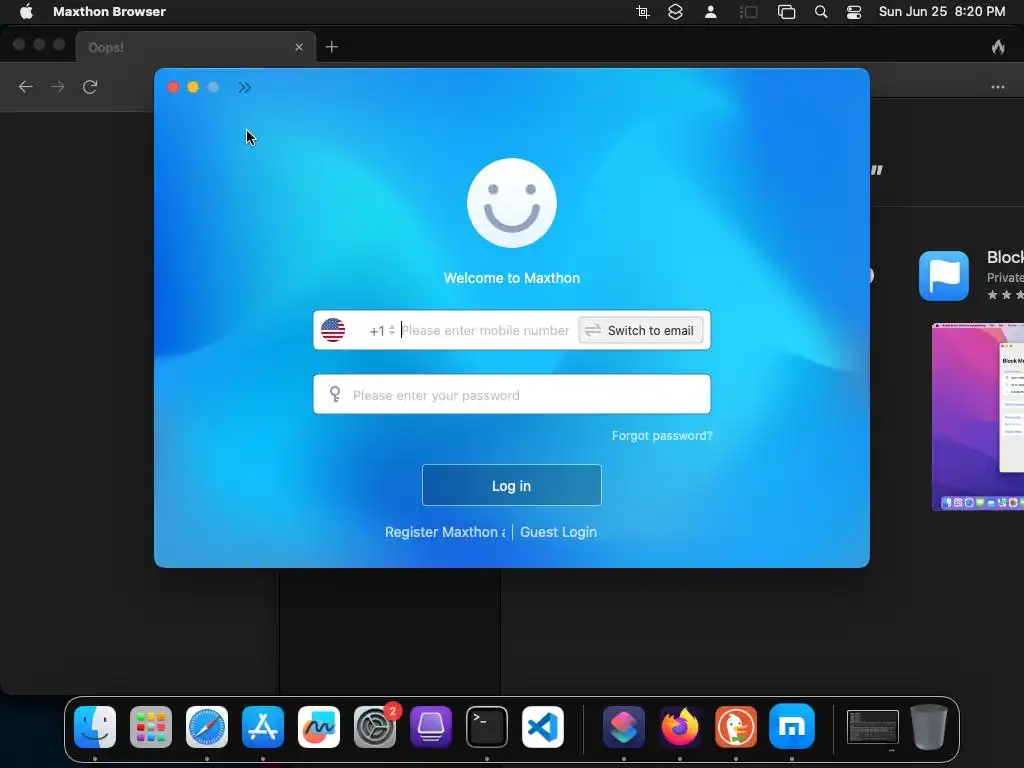Focus the password input field
This screenshot has height=768, width=1024.
coord(512,394)
